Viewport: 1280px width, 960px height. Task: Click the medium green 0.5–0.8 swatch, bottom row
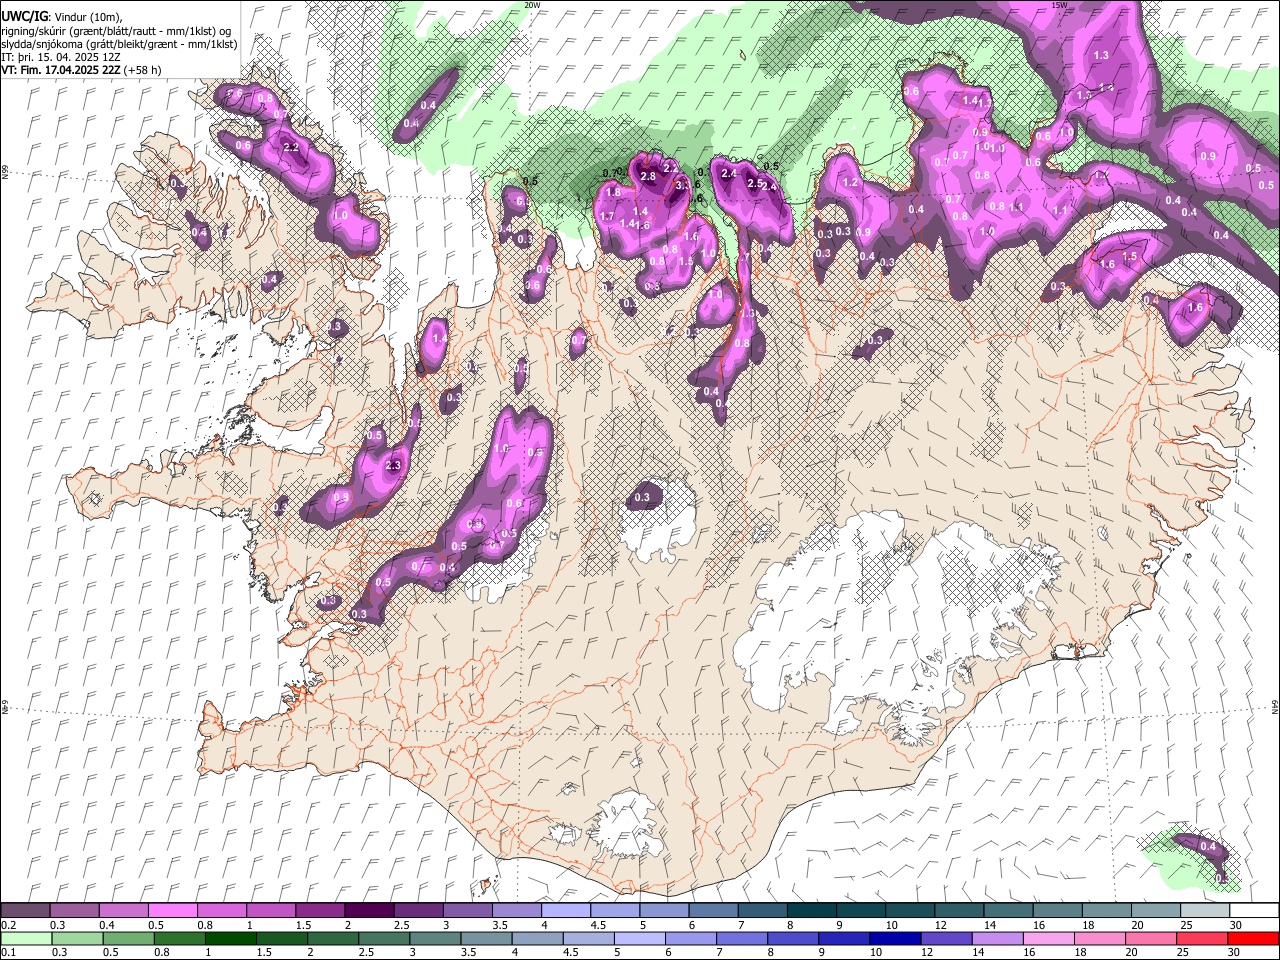pyautogui.click(x=129, y=938)
